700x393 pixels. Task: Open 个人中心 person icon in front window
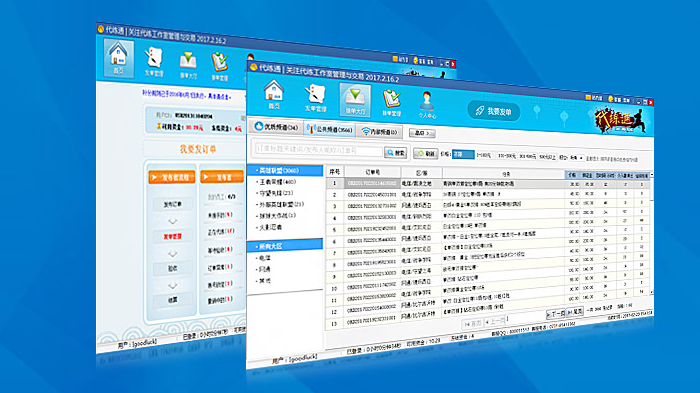click(x=427, y=105)
